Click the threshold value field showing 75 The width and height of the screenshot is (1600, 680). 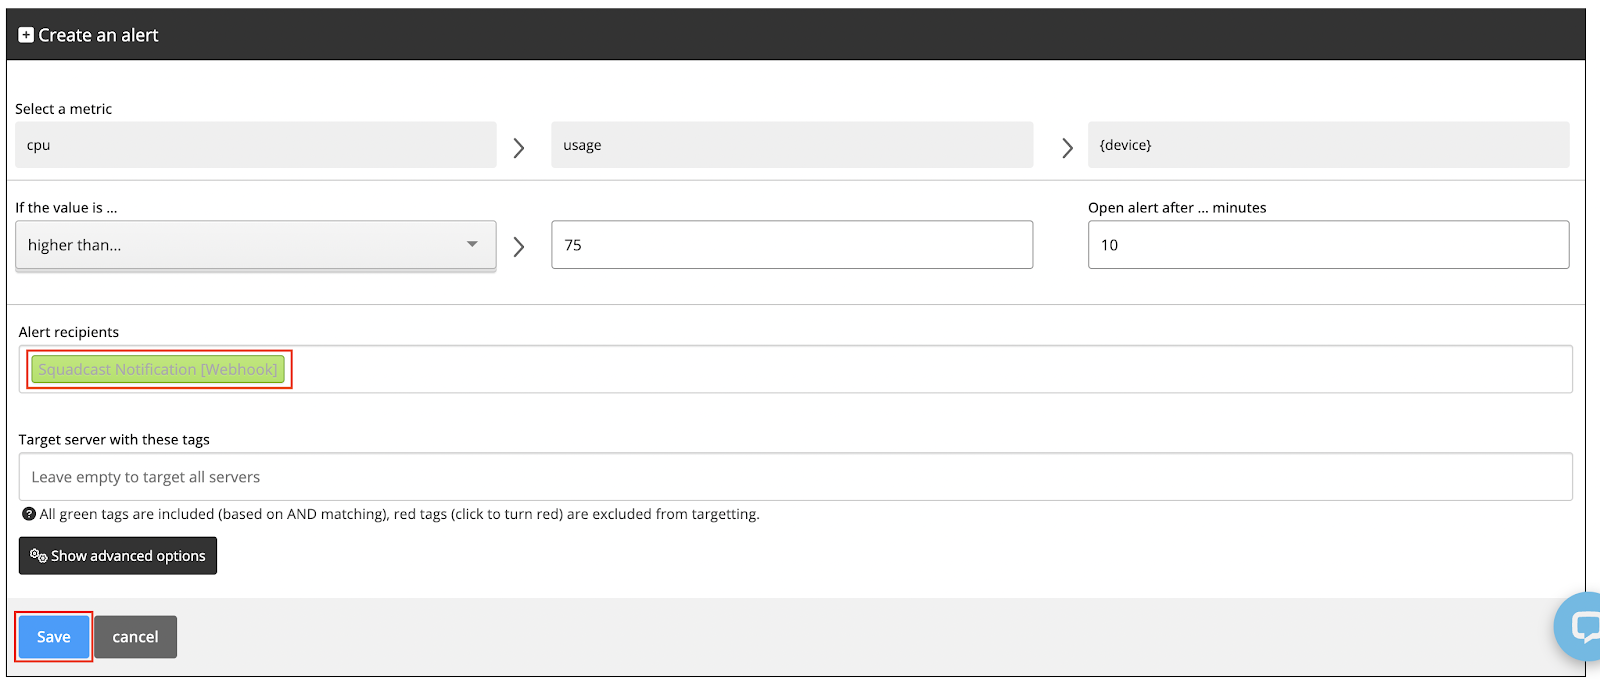tap(791, 245)
